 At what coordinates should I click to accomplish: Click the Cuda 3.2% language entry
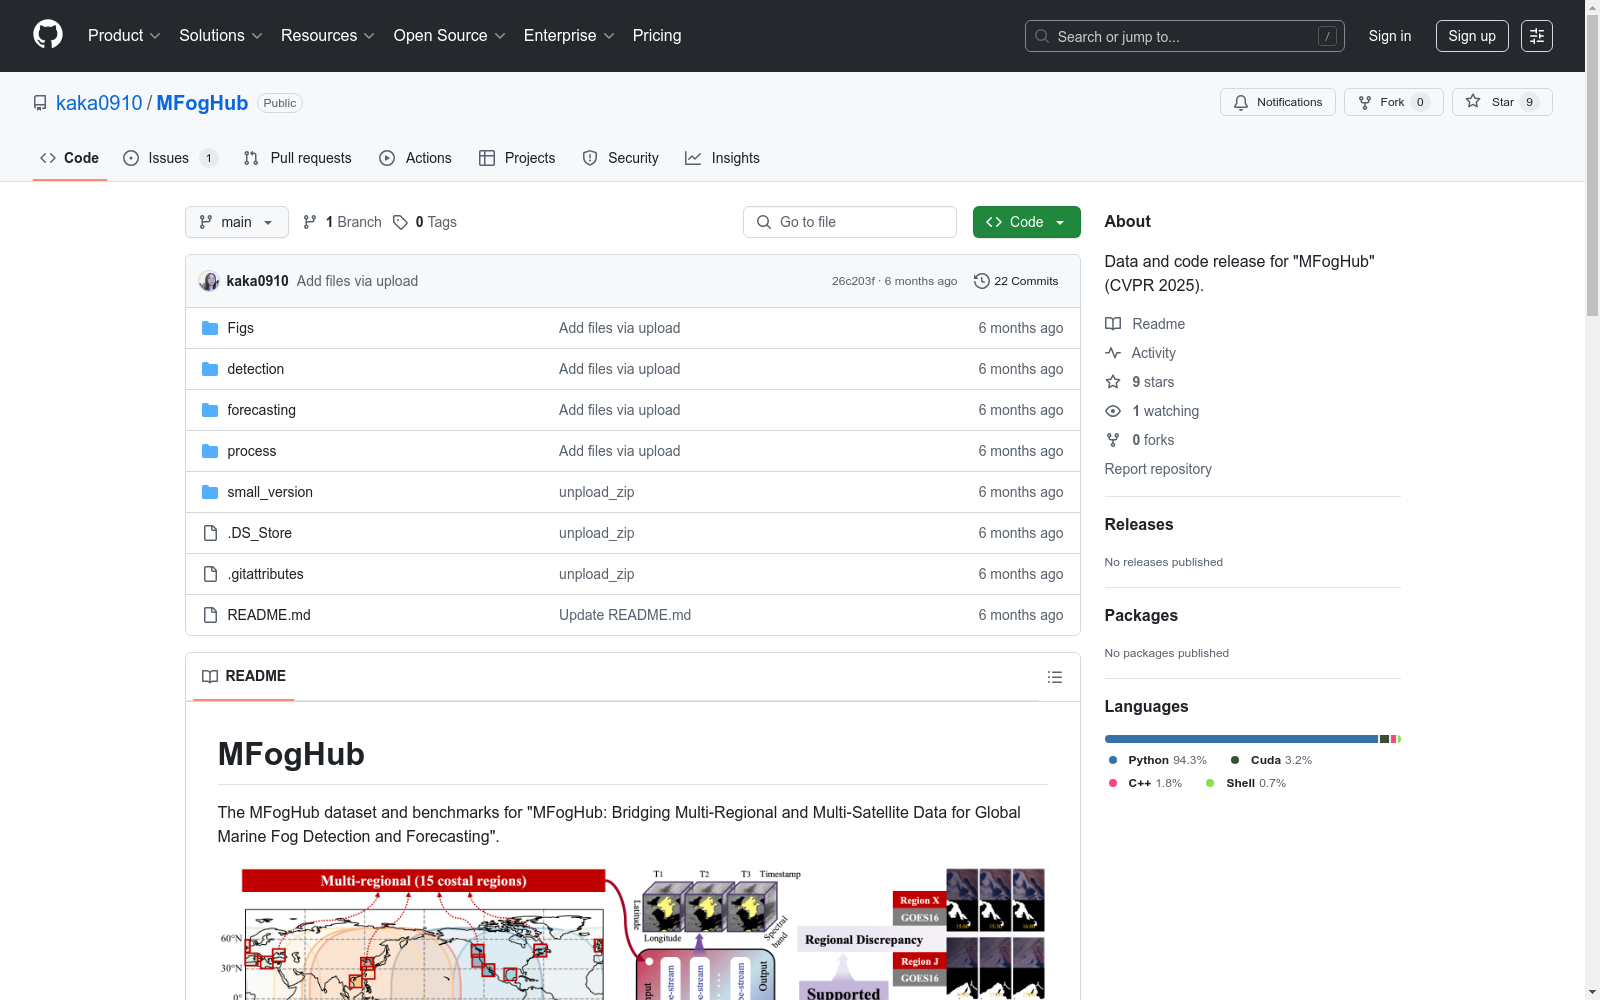coord(1271,760)
